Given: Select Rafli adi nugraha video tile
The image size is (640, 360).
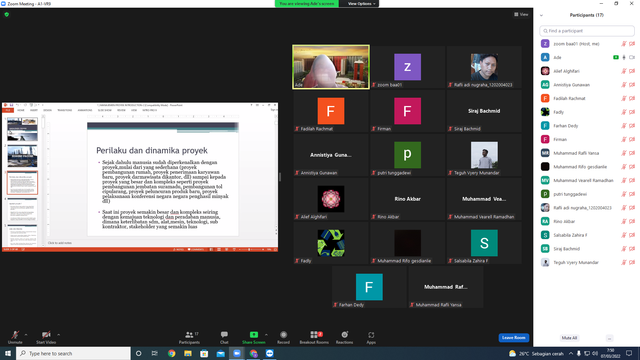Looking at the screenshot, I should (x=484, y=67).
